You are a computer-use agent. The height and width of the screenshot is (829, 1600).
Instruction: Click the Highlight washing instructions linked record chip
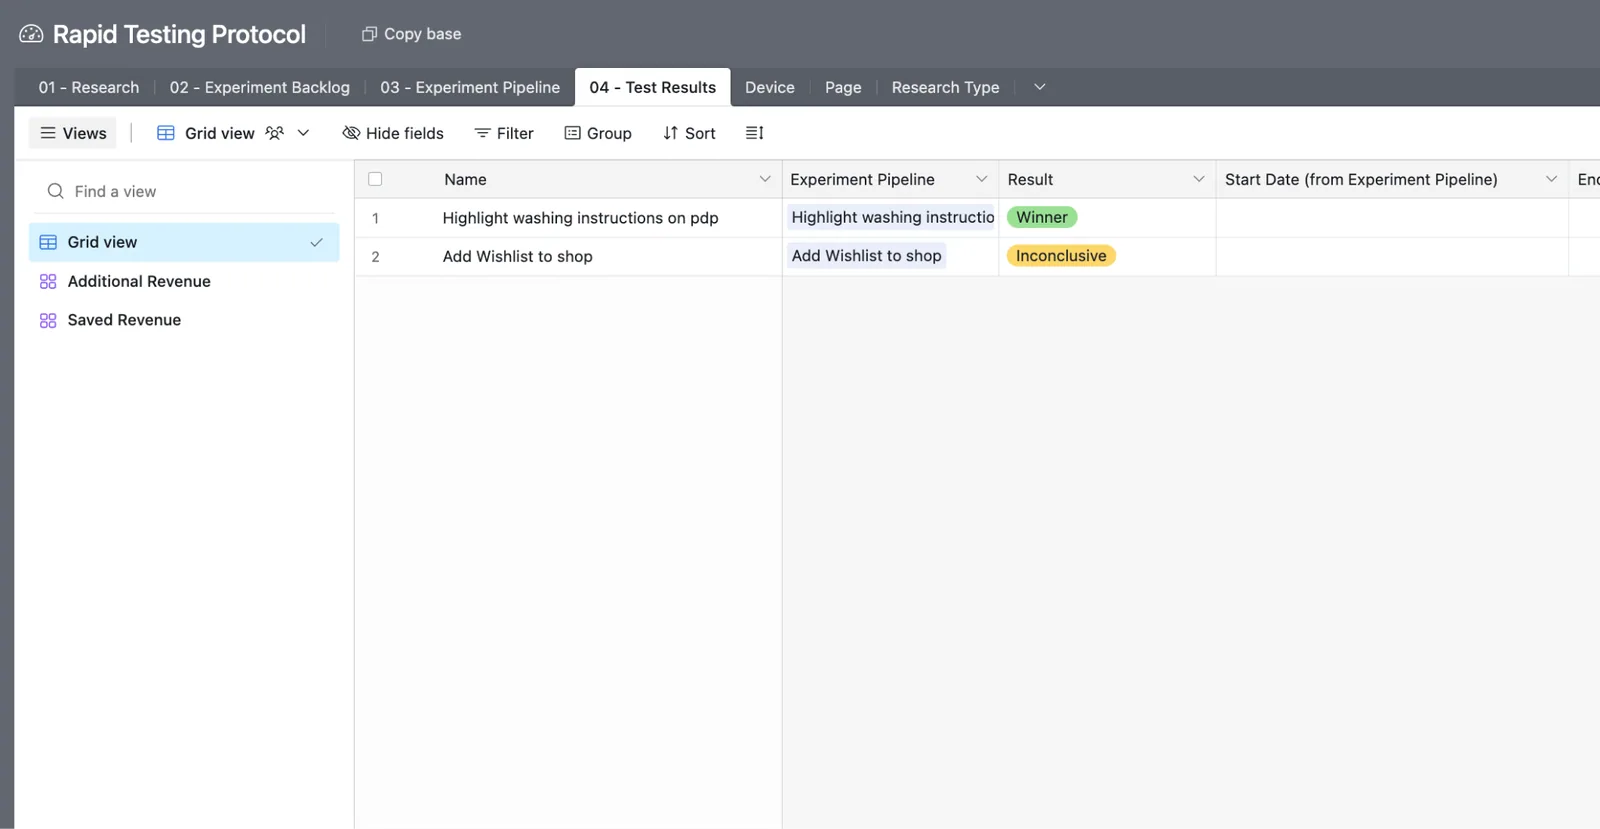(x=891, y=217)
